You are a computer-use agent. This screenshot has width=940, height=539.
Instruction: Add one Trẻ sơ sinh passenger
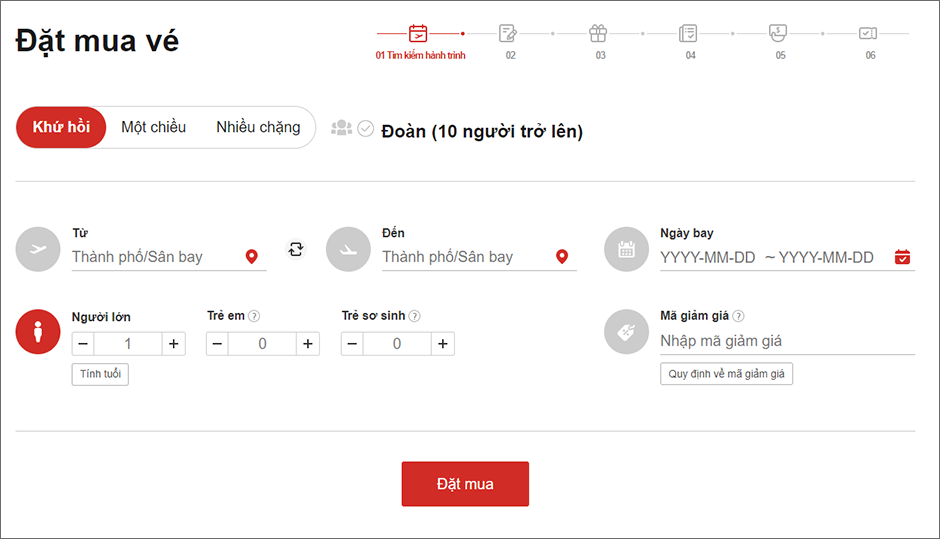(x=443, y=344)
